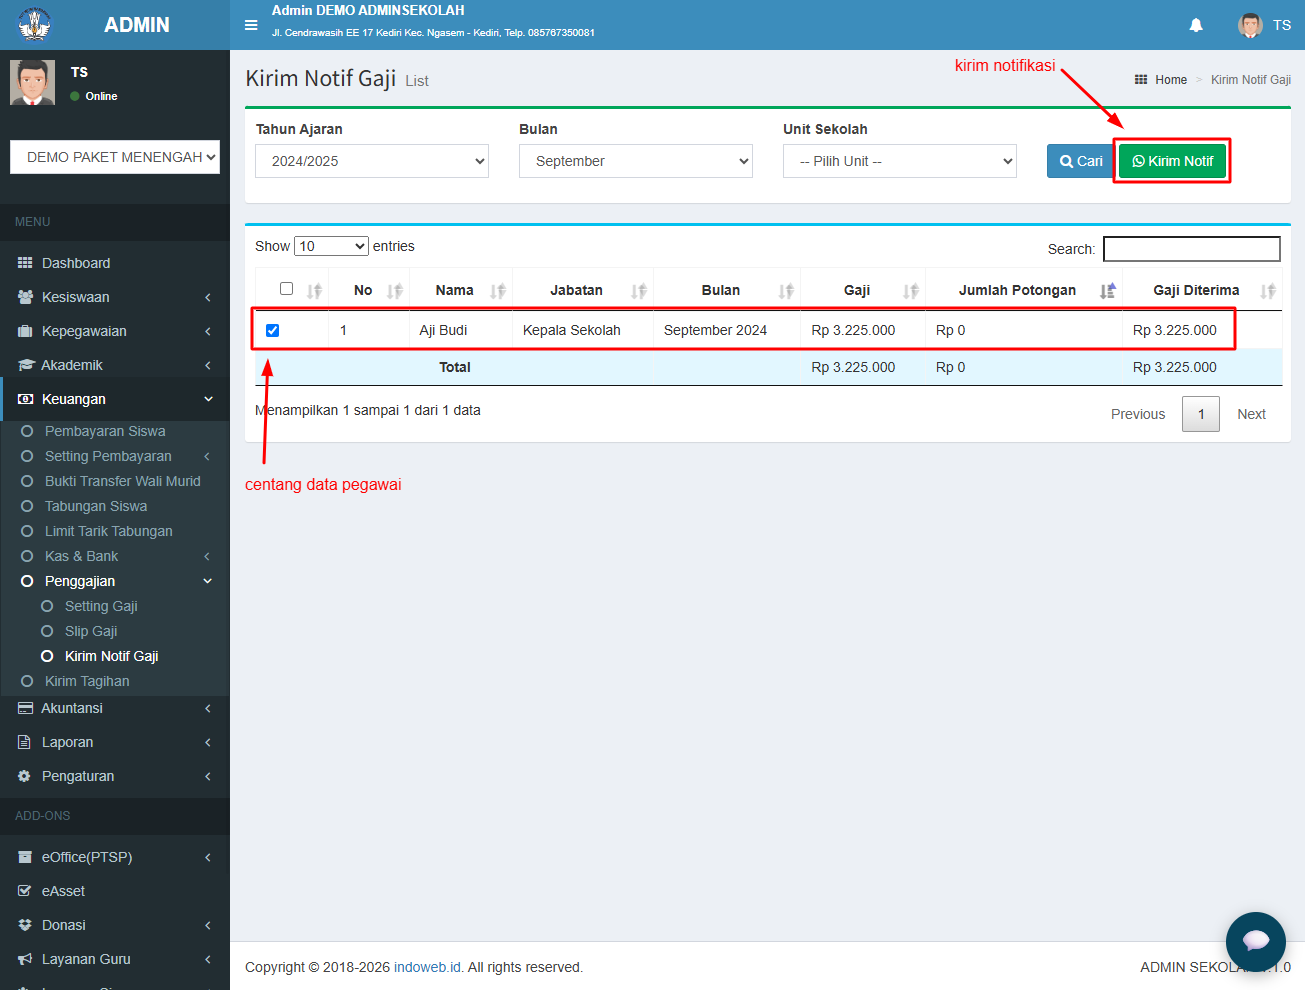Open the notification bell icon
This screenshot has height=990, width=1305.
tap(1196, 25)
